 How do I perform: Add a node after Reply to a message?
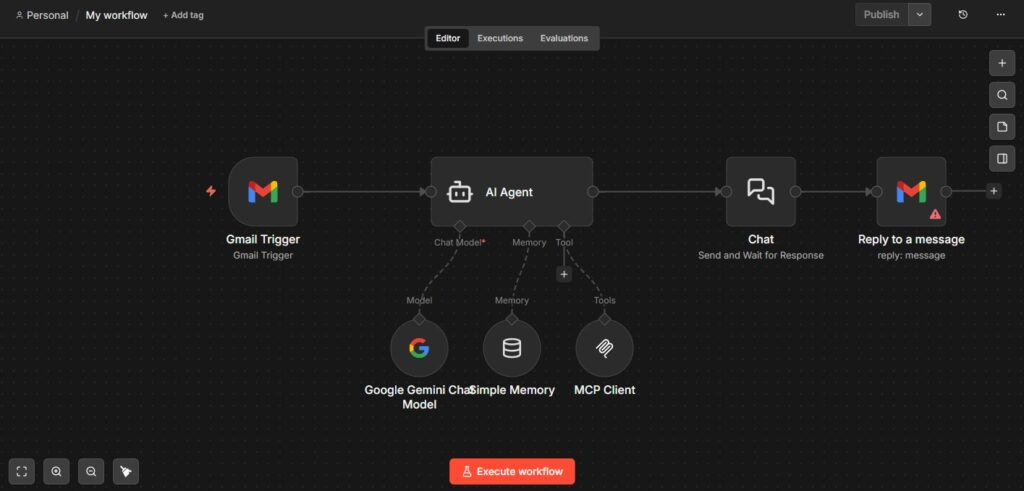pyautogui.click(x=993, y=191)
